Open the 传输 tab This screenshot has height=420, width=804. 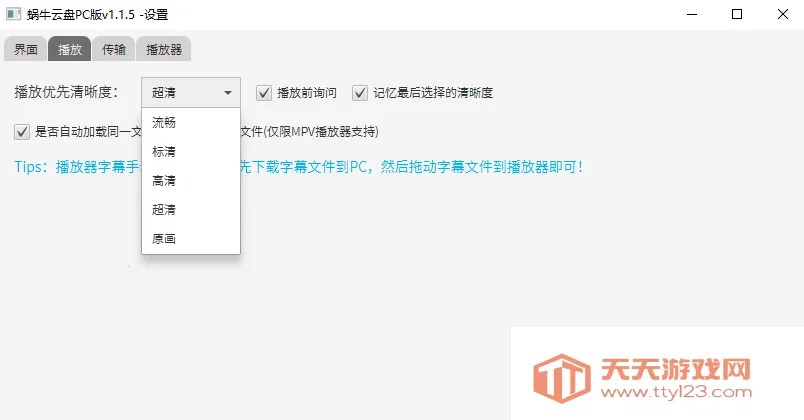[x=113, y=49]
